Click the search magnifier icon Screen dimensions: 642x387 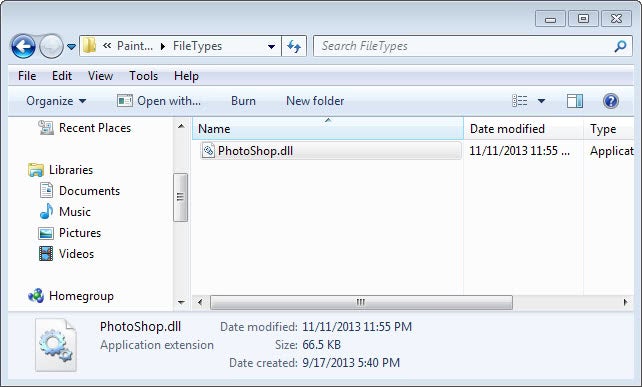click(x=621, y=46)
